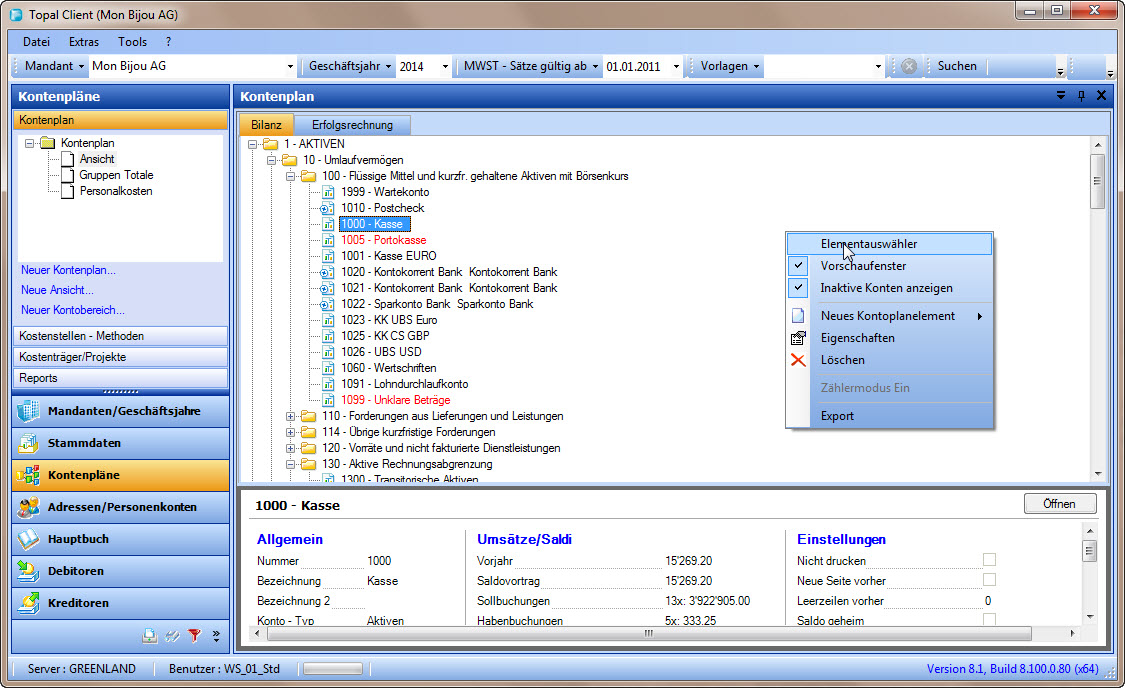
Task: Expand the 110 - Forderungen folder
Action: click(x=292, y=416)
